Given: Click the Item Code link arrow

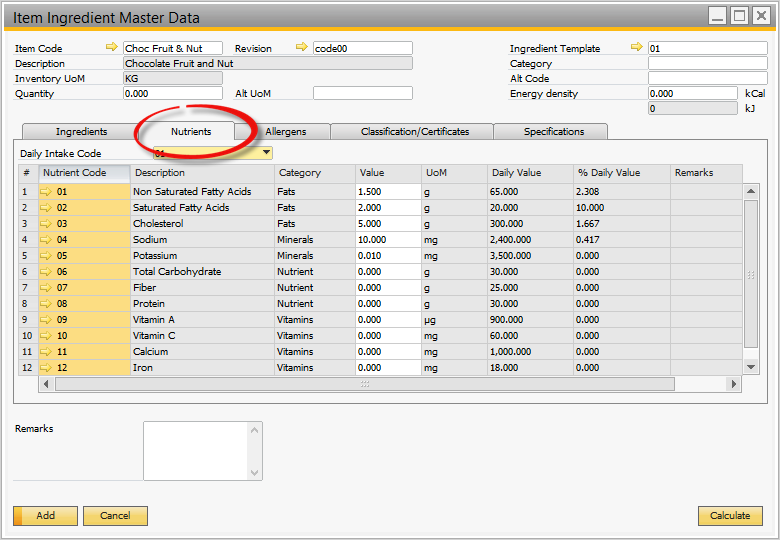Looking at the screenshot, I should point(112,47).
